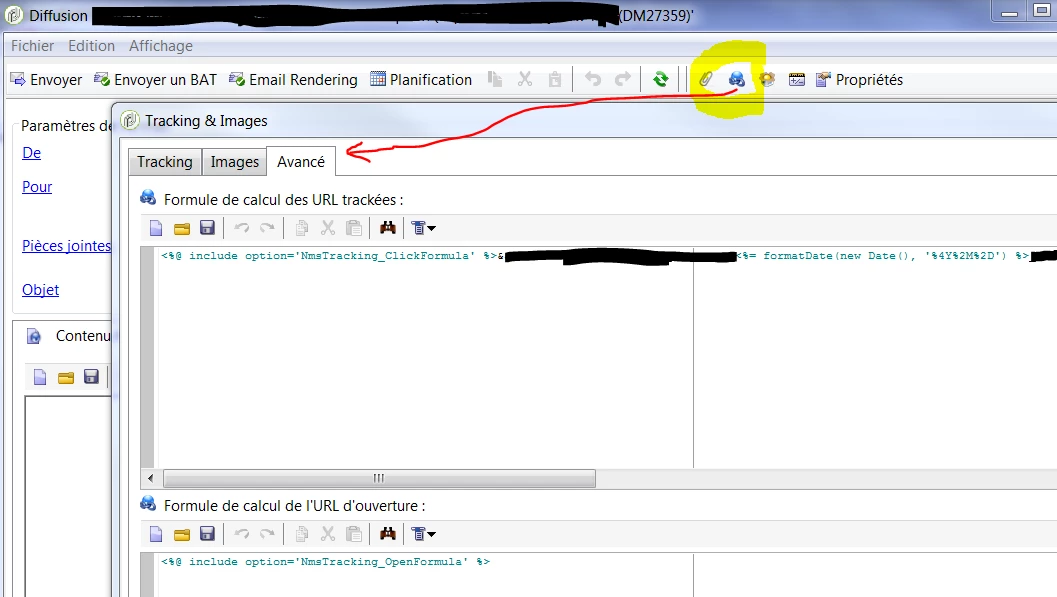Save icon in open URL editor
Viewport: 1057px width, 597px height.
coord(207,534)
